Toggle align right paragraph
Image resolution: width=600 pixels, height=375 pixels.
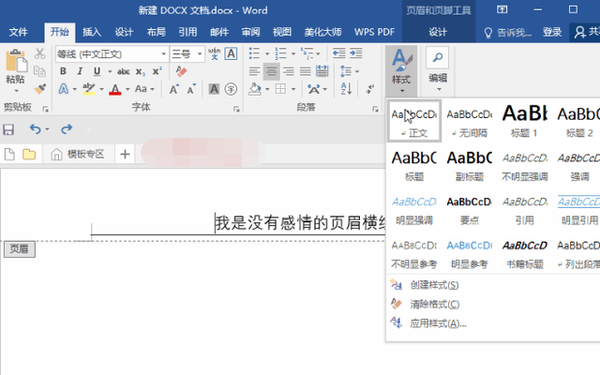tap(288, 71)
